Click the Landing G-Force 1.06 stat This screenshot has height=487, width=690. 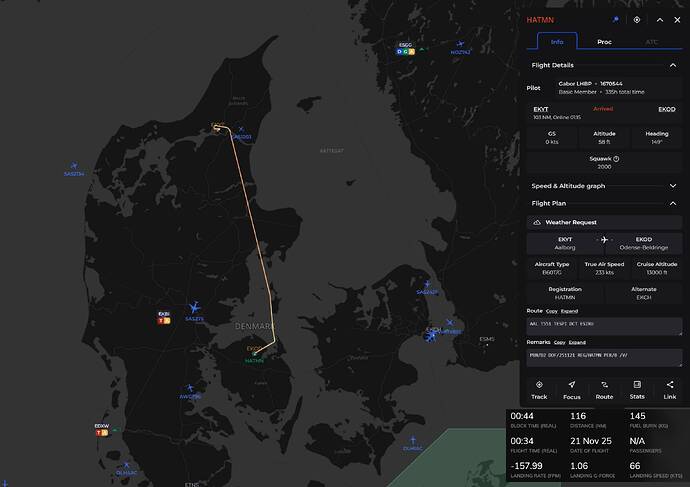point(592,470)
